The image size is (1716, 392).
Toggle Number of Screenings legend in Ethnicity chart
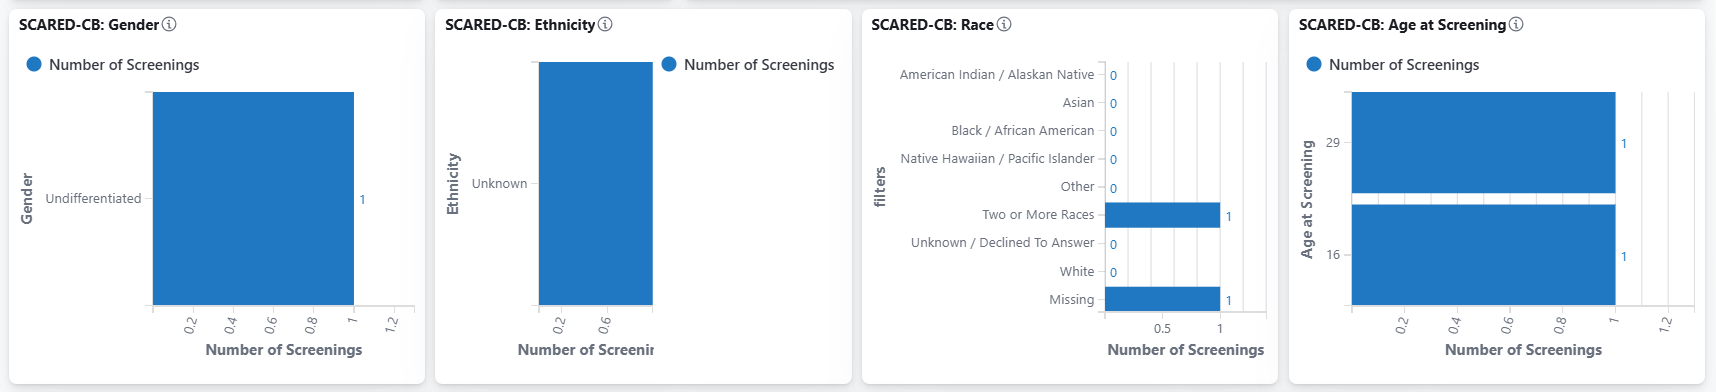pos(748,64)
